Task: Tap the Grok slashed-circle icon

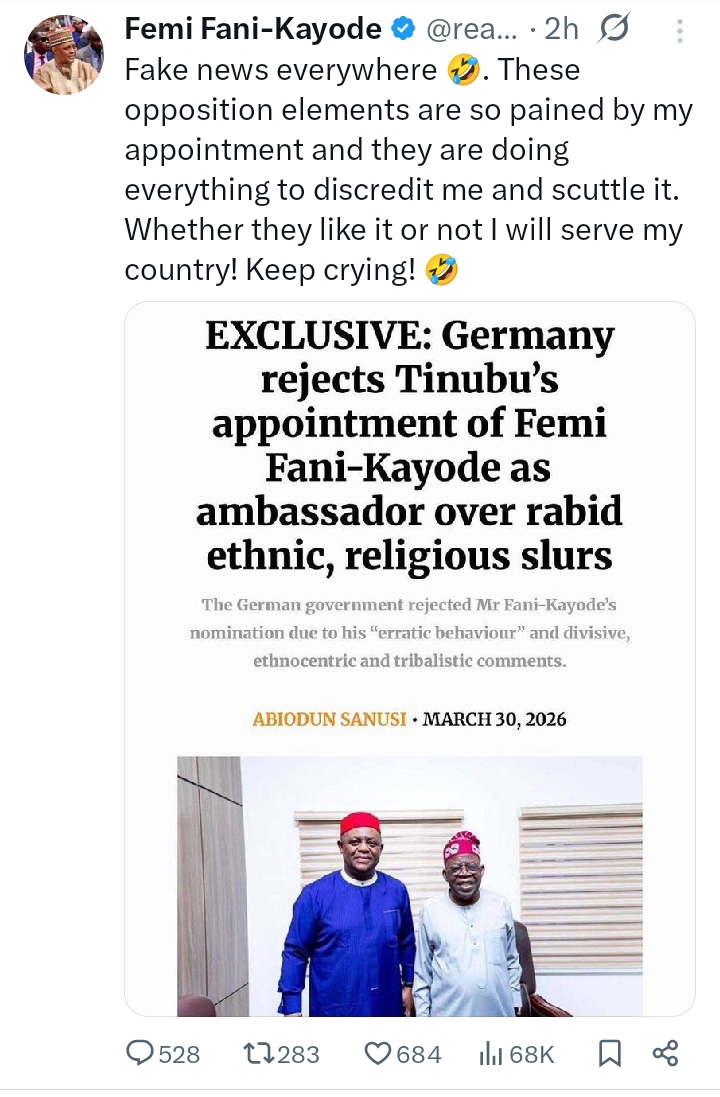Action: click(612, 31)
